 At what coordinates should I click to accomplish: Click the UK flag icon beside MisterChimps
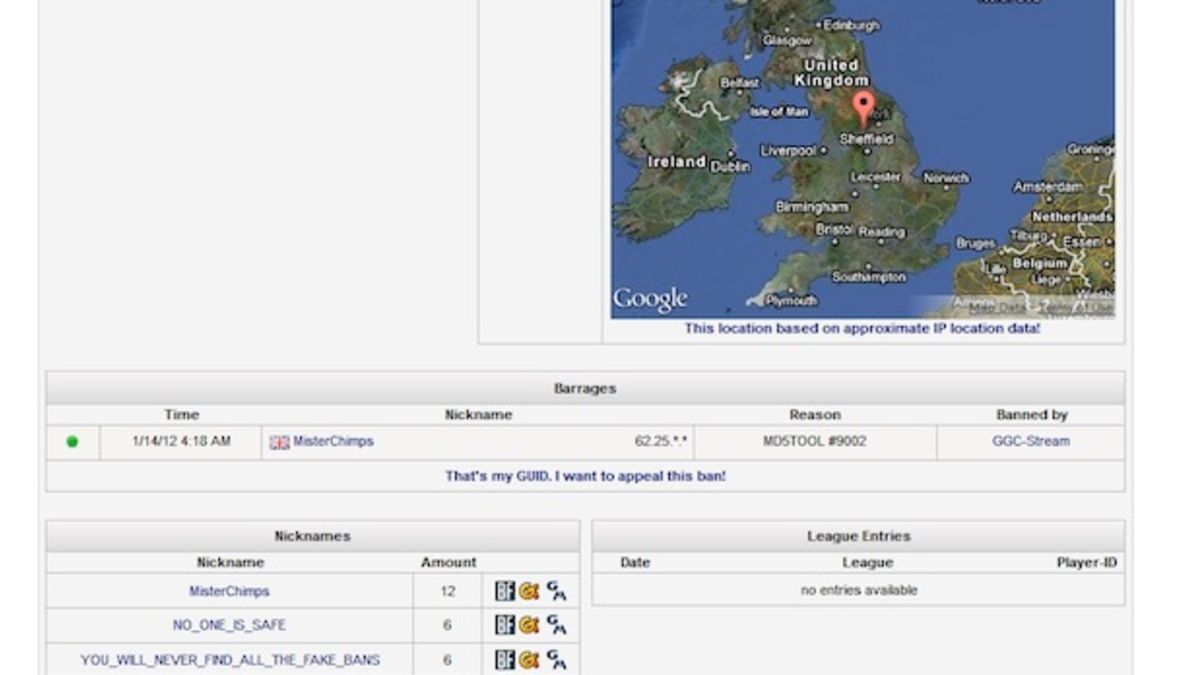pyautogui.click(x=279, y=442)
